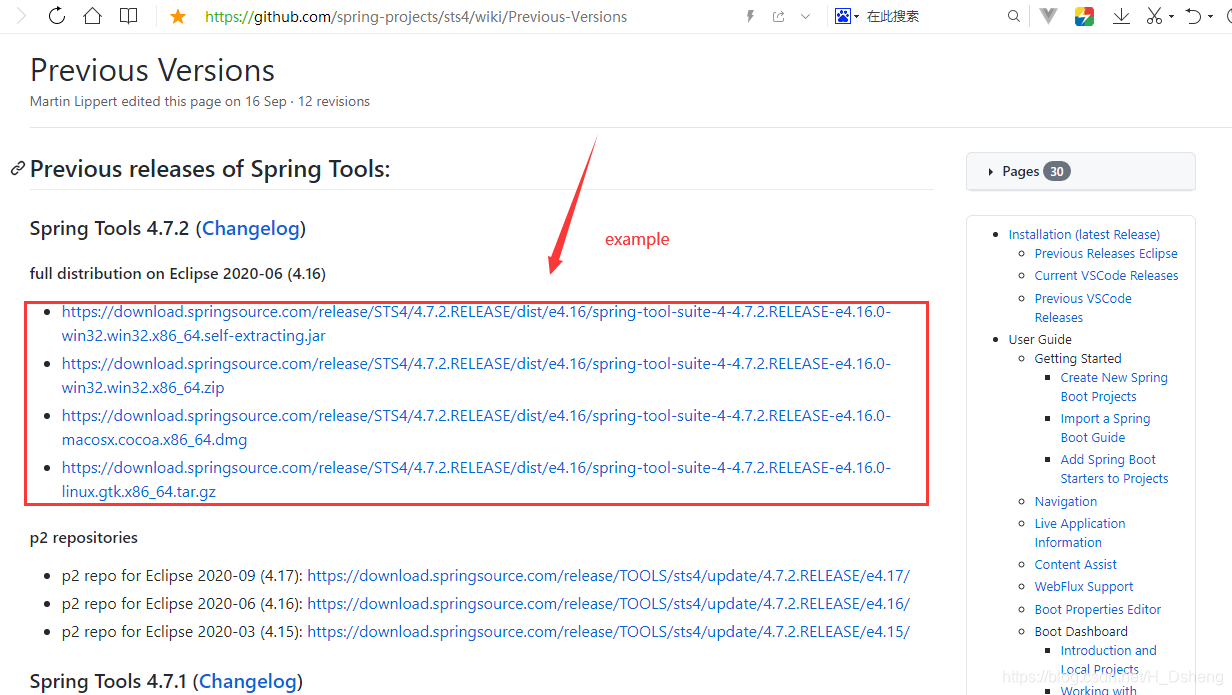This screenshot has height=695, width=1232.
Task: Click the anchor link icon beside heading
Action: click(18, 169)
